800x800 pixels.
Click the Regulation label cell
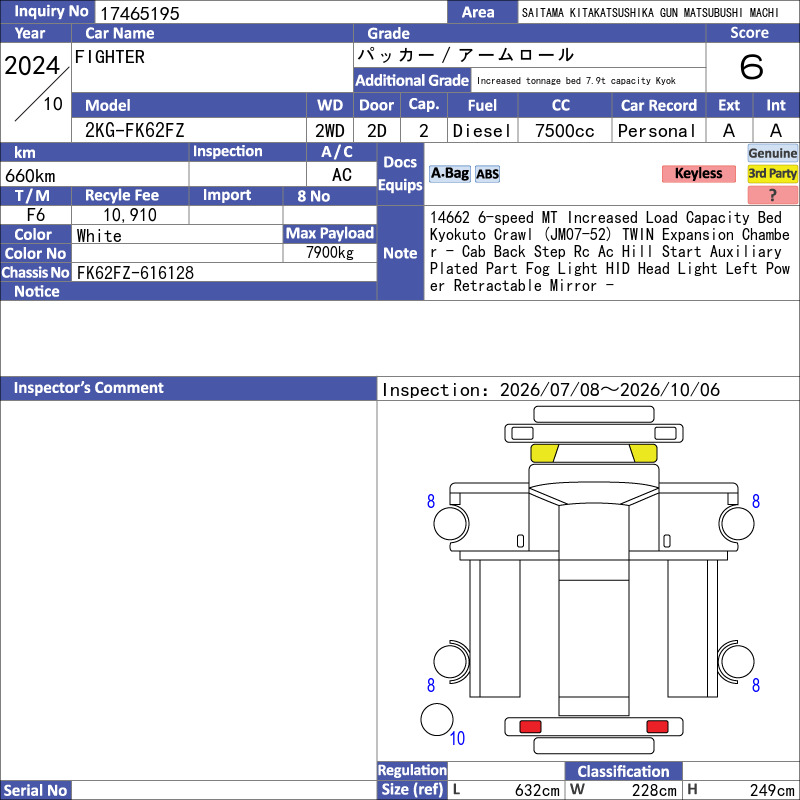coord(412,770)
